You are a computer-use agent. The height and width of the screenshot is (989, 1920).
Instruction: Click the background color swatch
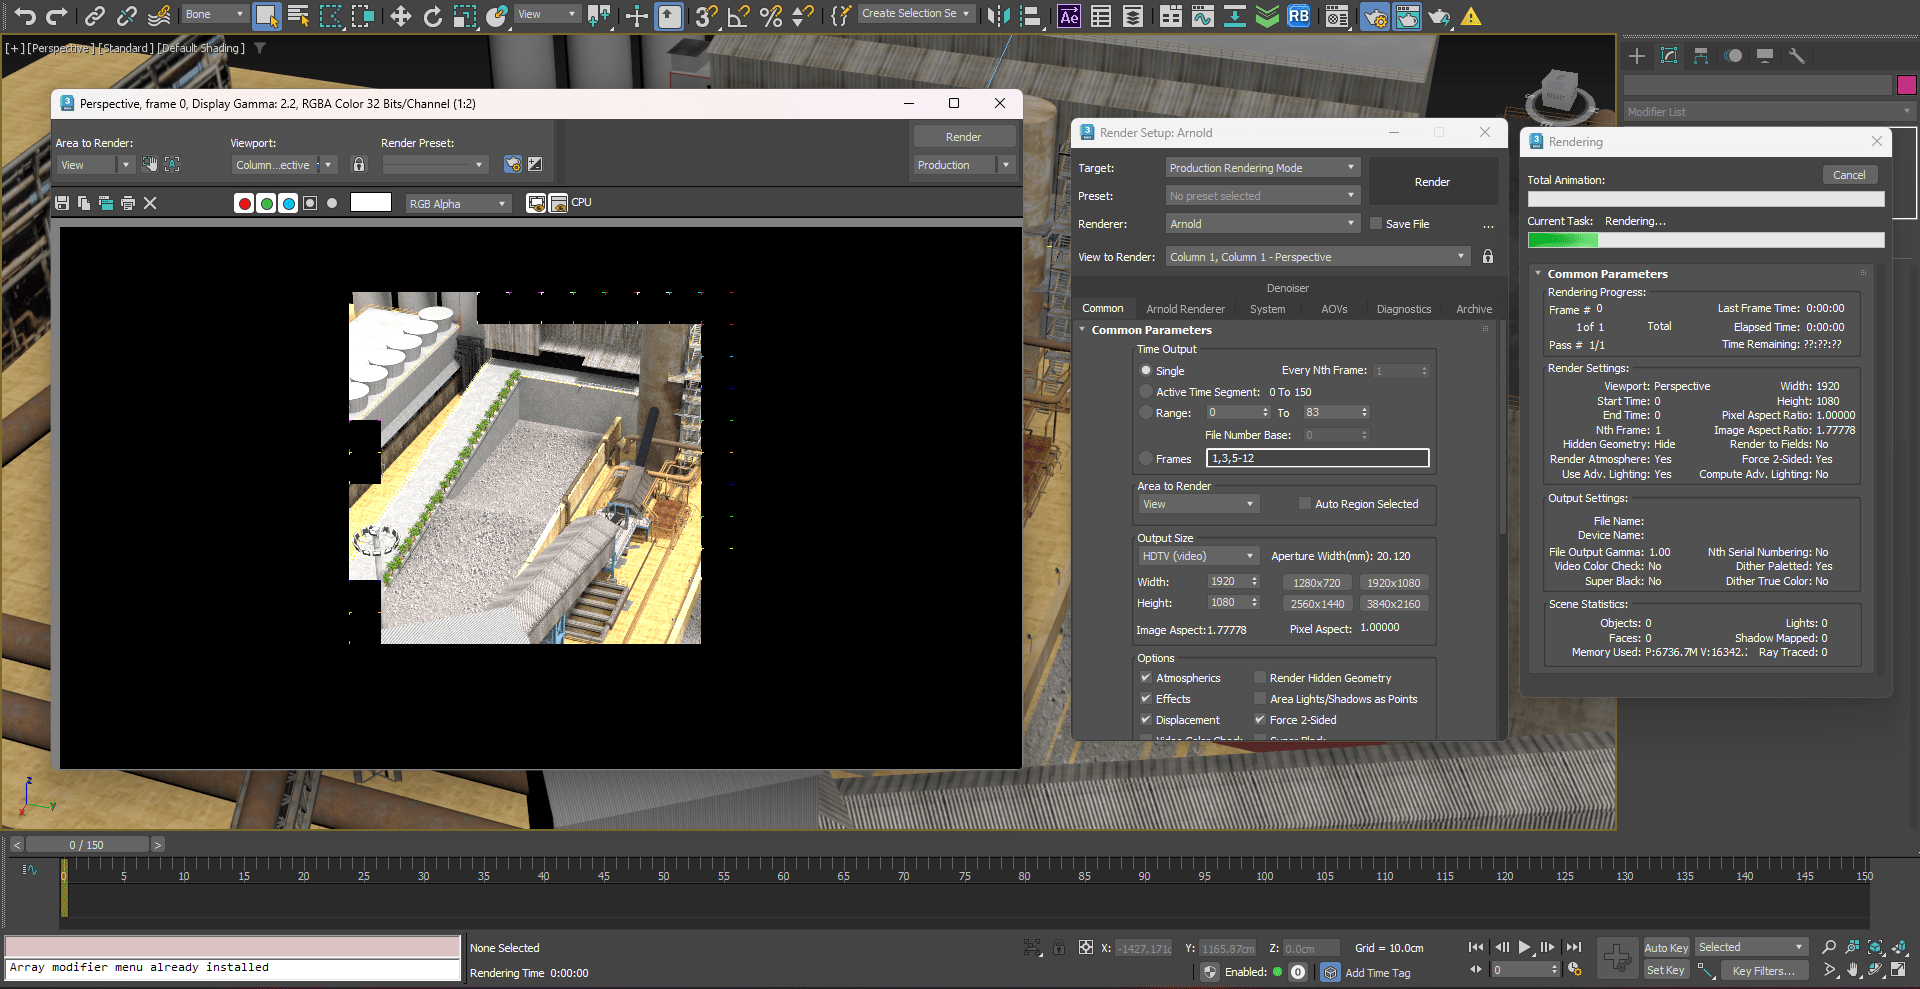(370, 201)
